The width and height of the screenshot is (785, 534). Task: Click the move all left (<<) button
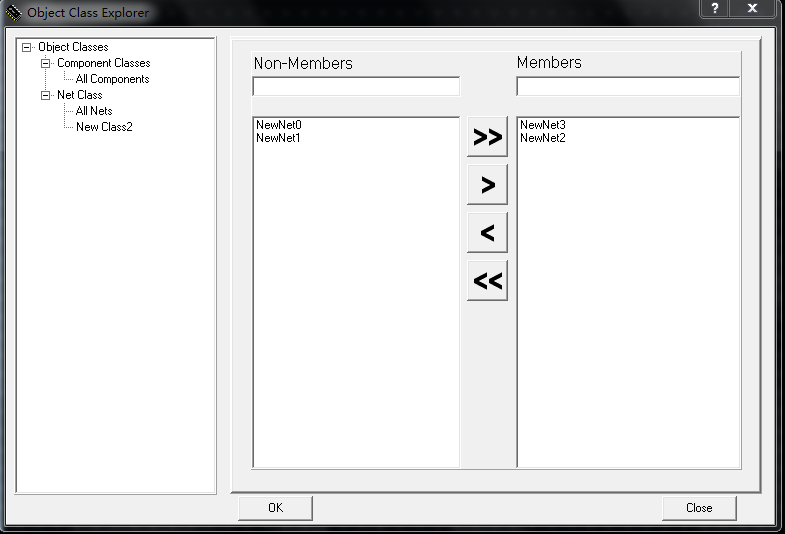(487, 281)
